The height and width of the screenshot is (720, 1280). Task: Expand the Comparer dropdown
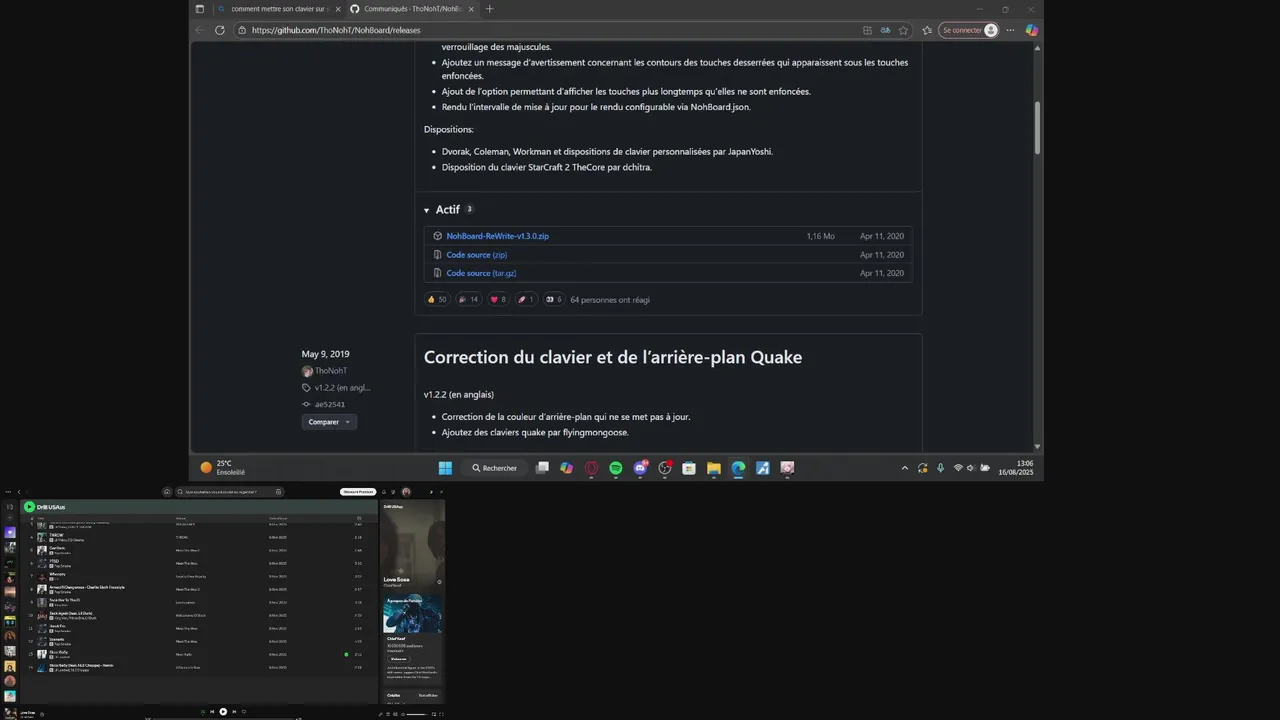pos(329,422)
